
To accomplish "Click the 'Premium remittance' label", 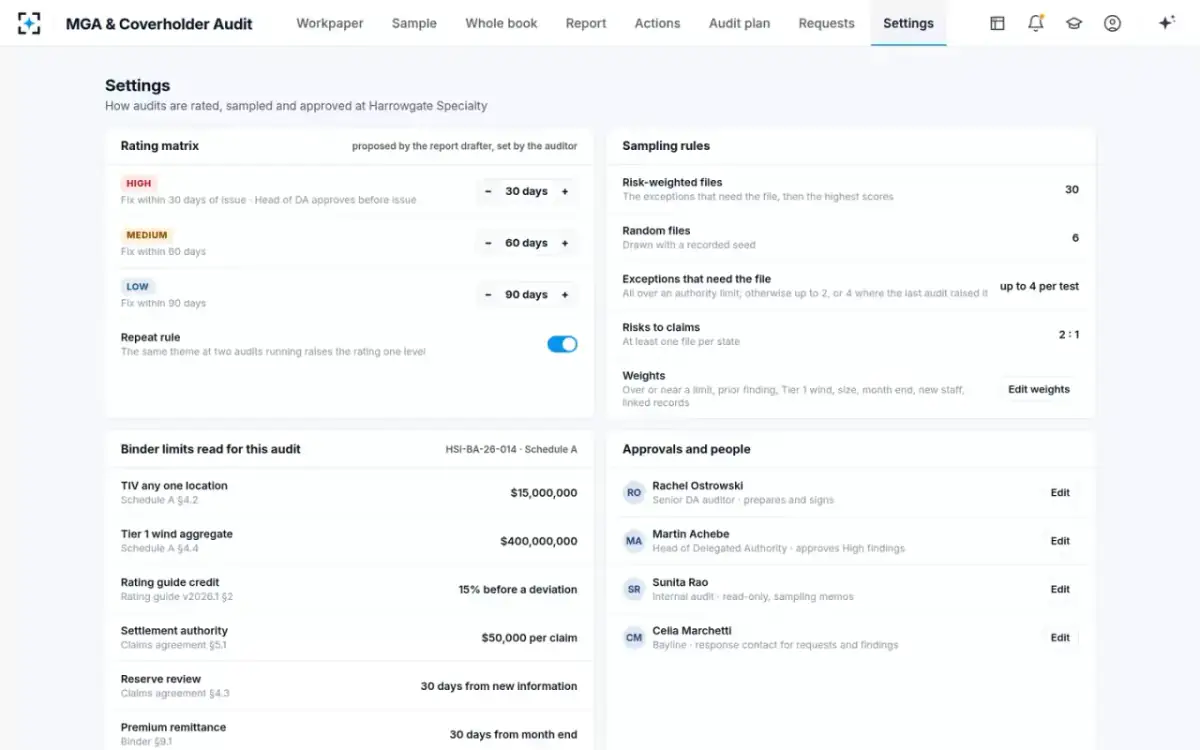I will point(173,727).
